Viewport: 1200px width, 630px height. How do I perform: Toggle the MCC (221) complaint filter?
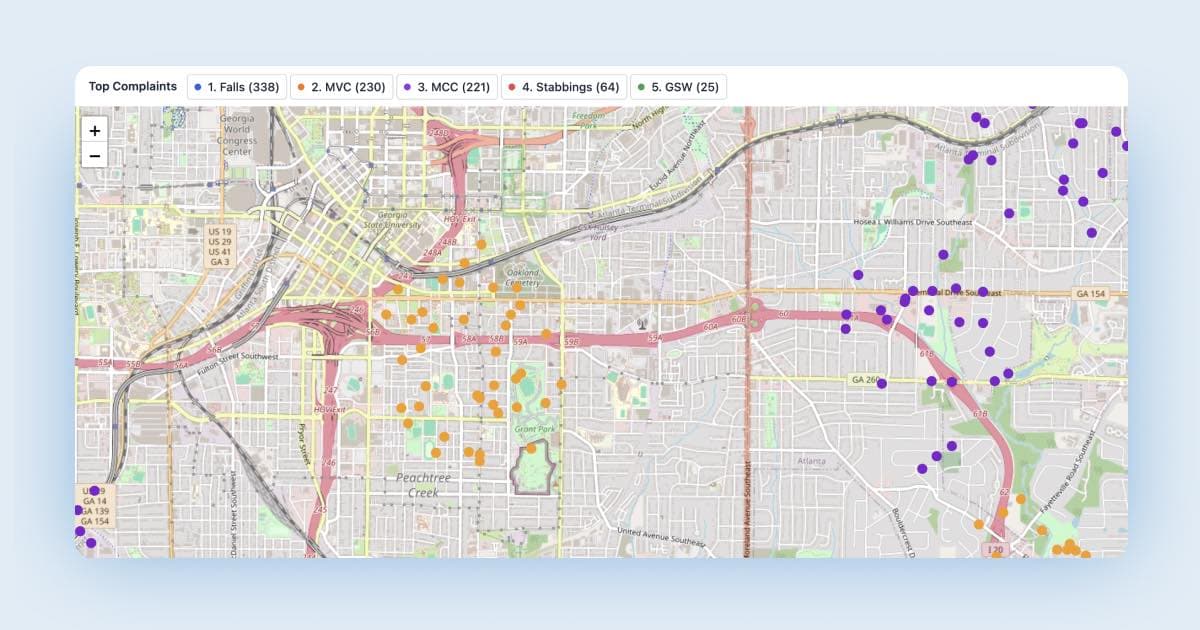tap(446, 87)
